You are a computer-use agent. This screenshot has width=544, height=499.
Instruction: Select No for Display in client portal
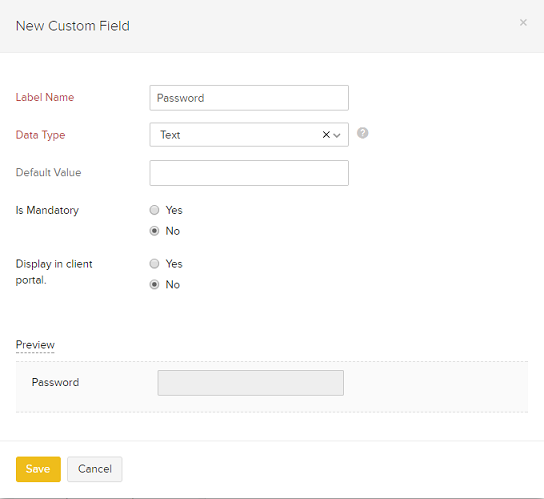coord(154,285)
